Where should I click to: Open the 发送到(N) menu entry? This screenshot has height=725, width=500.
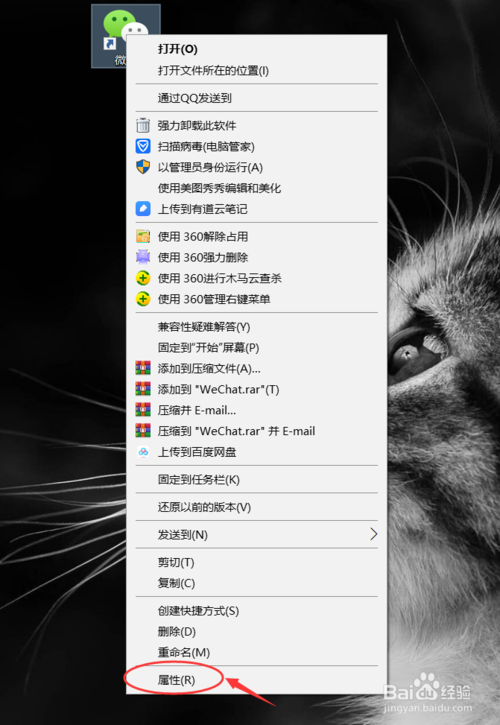pos(256,535)
